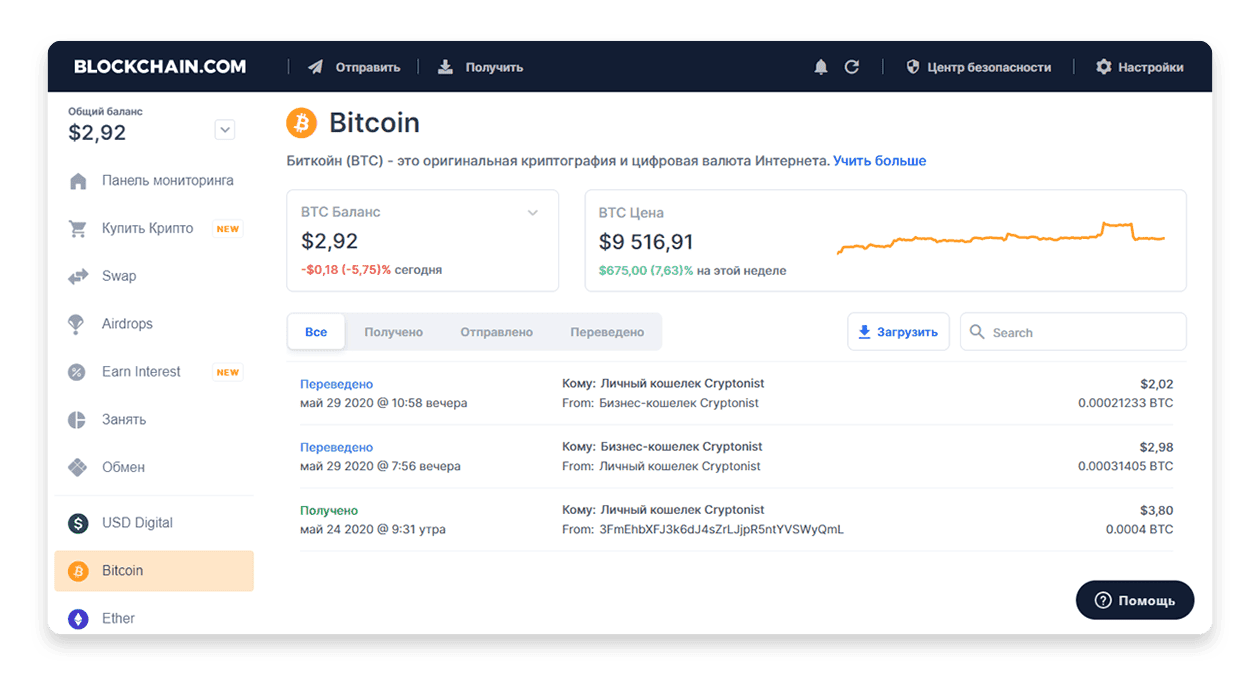
Task: Click the pie chart Занять icon
Action: 77,420
